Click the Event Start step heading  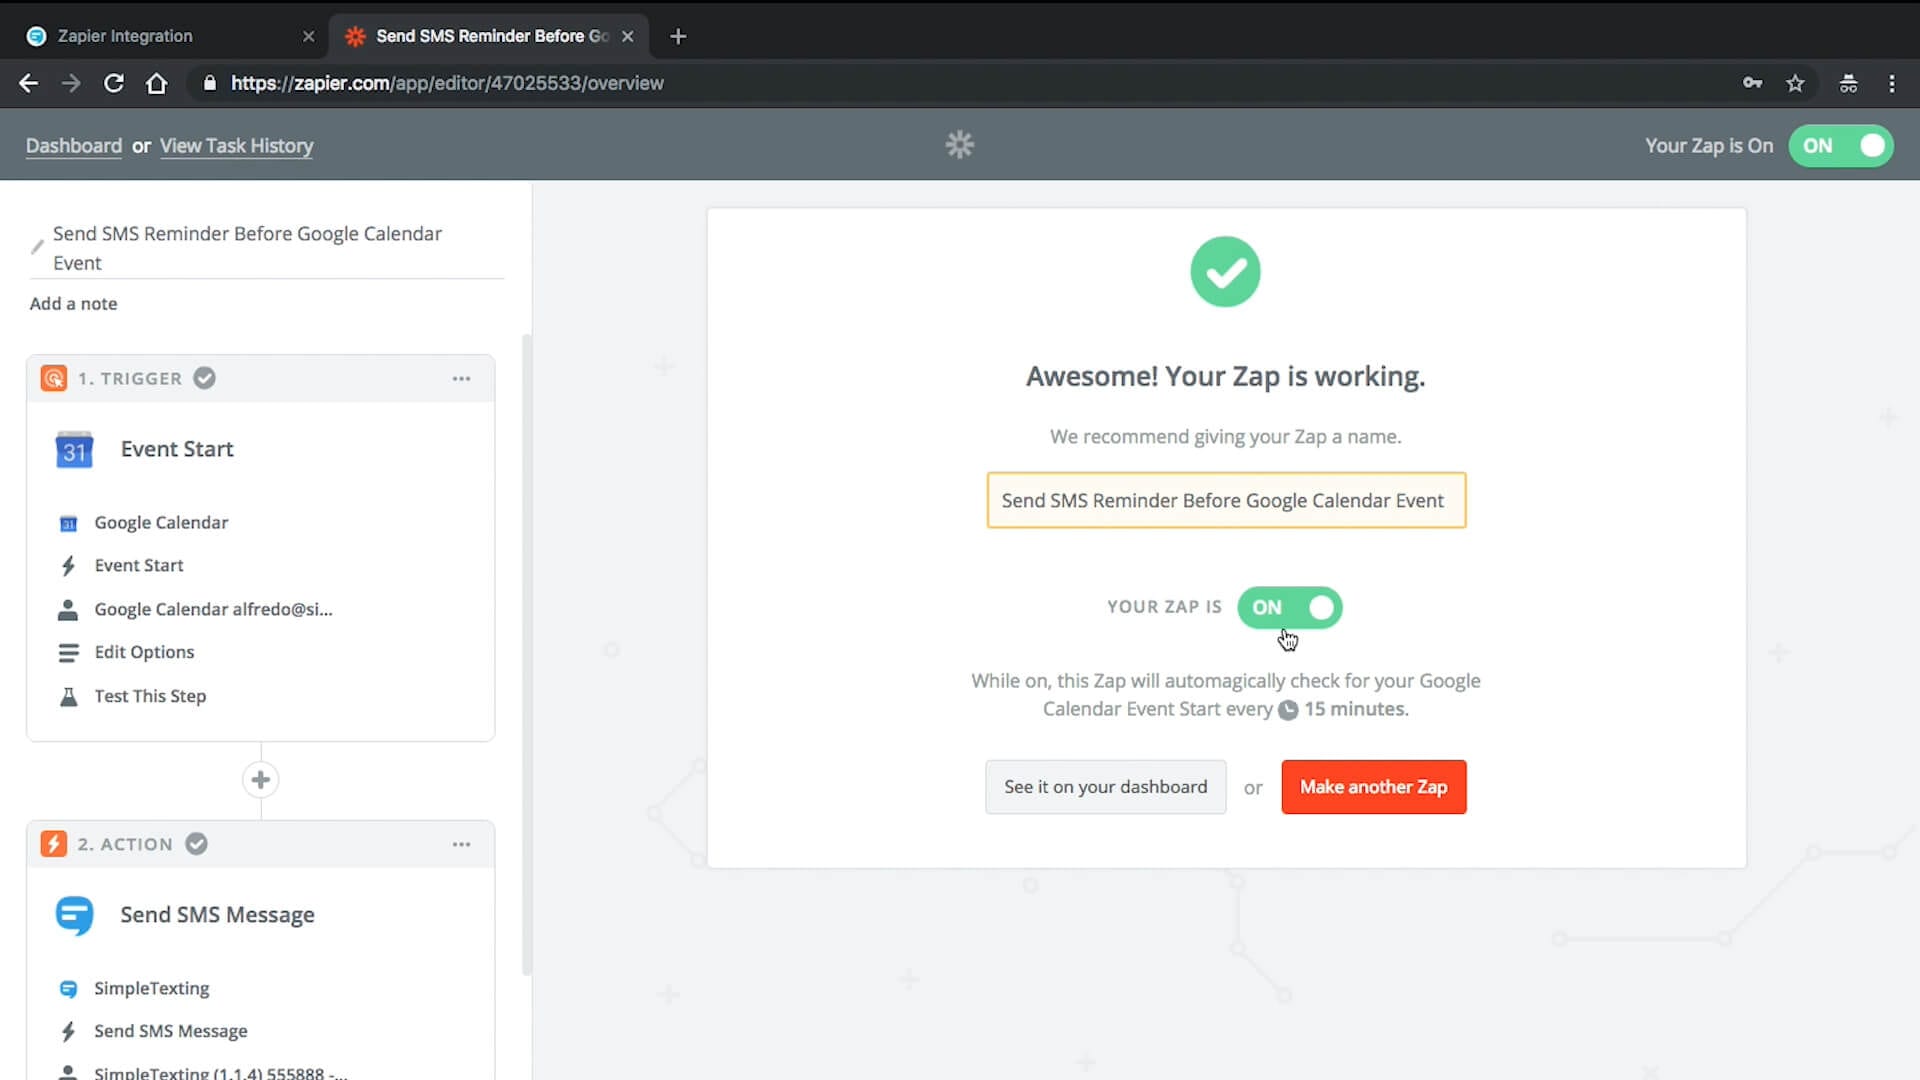(177, 449)
